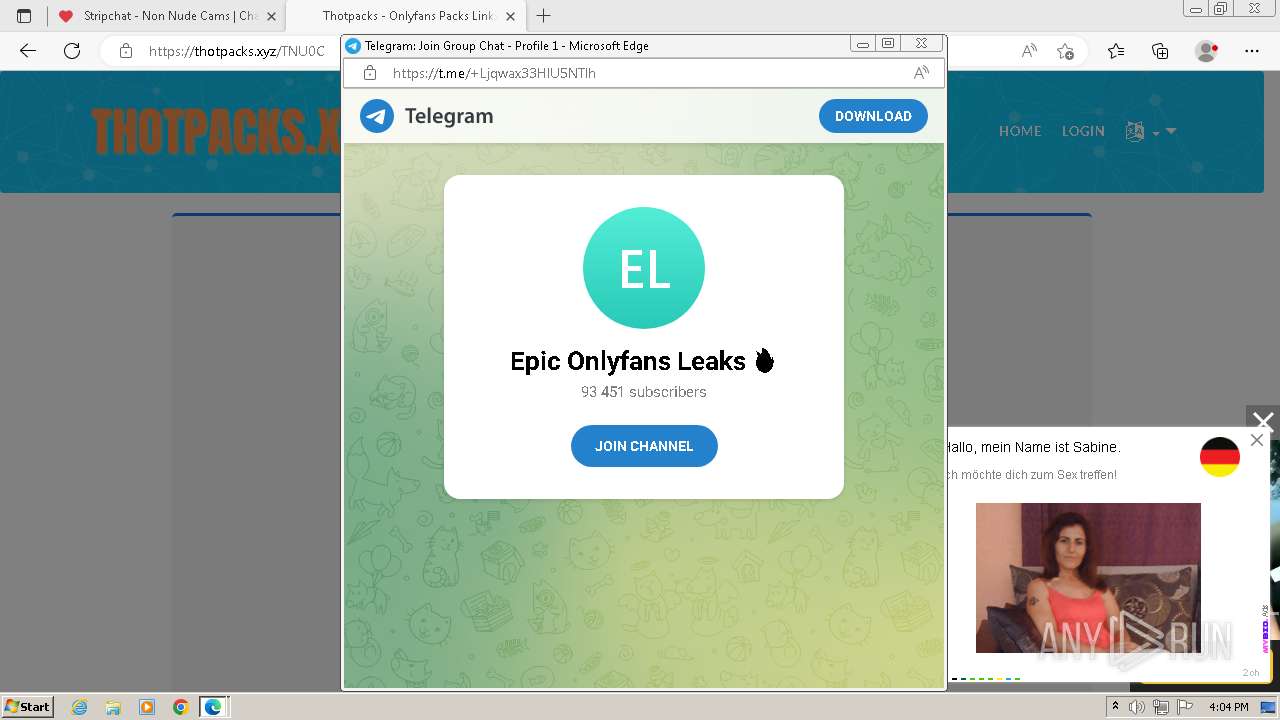This screenshot has width=1280, height=720.
Task: Click the Read Aloud icon in popup address bar
Action: [x=921, y=73]
